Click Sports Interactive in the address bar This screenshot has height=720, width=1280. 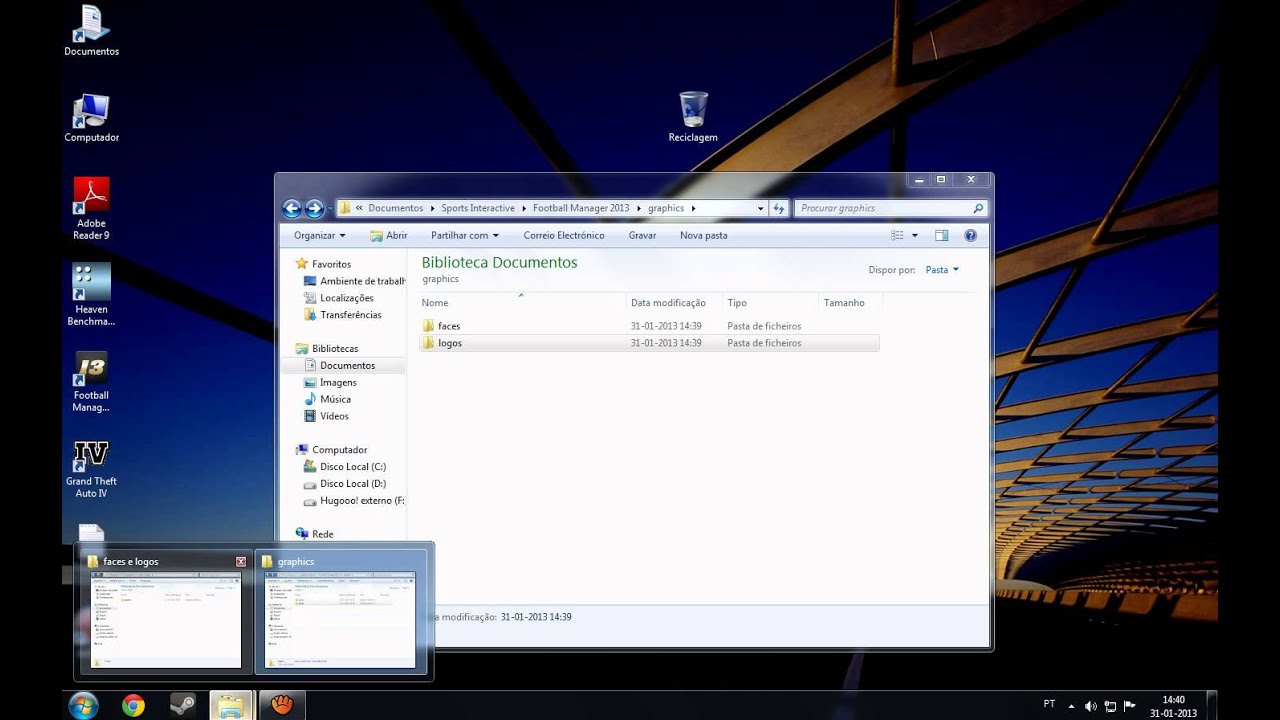click(x=478, y=208)
